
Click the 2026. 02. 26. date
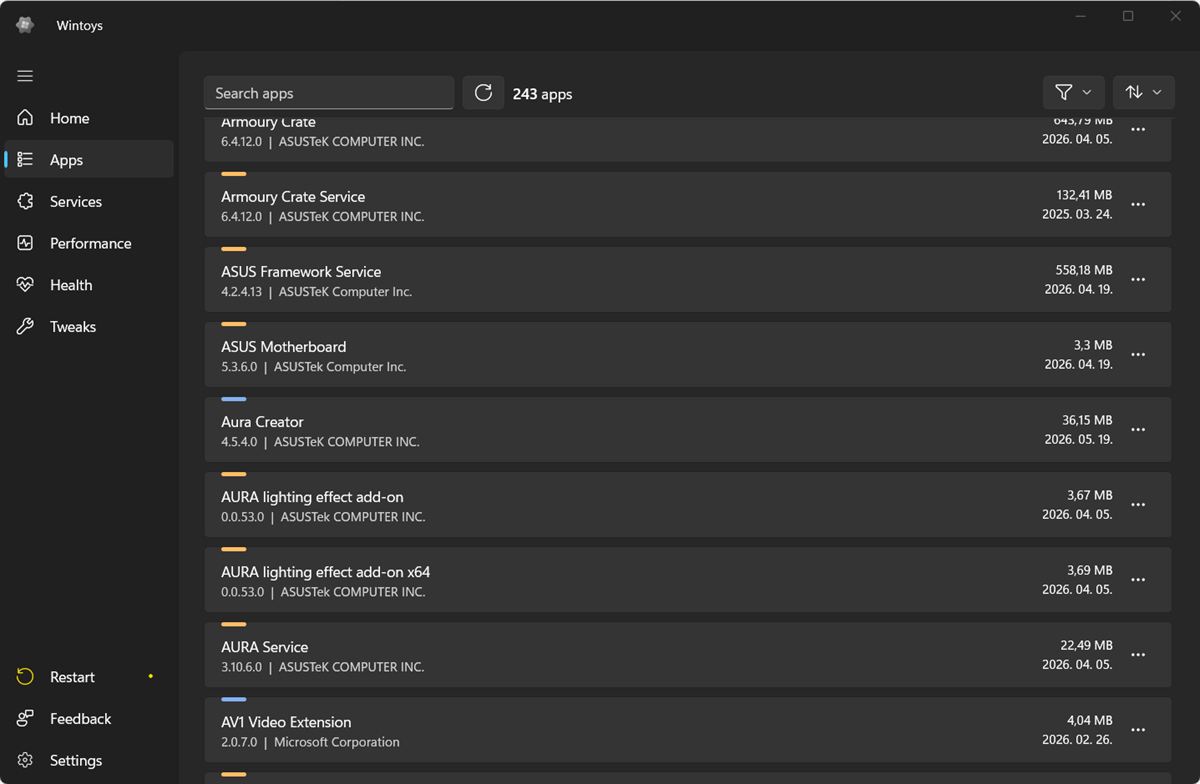point(1077,739)
